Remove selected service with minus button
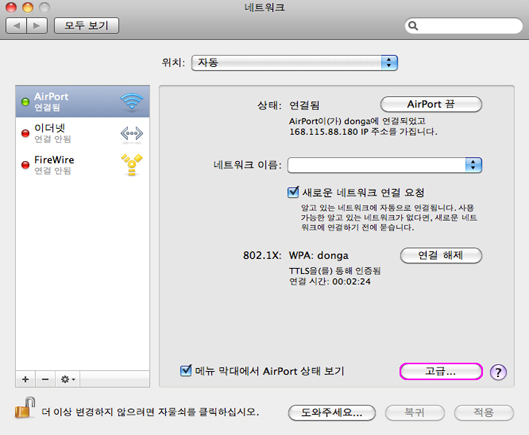 tap(45, 379)
